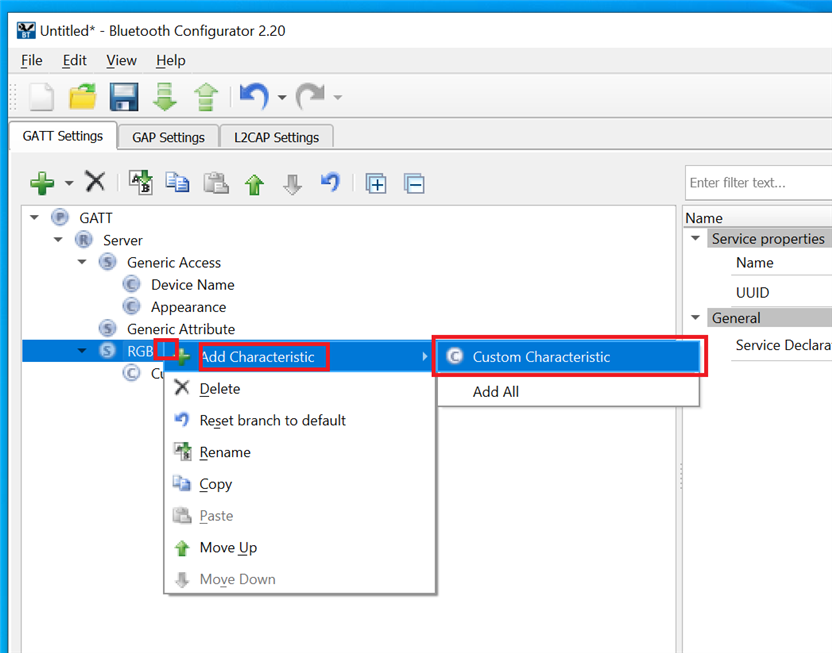Open a file with the folder icon
The height and width of the screenshot is (653, 832).
tap(82, 97)
